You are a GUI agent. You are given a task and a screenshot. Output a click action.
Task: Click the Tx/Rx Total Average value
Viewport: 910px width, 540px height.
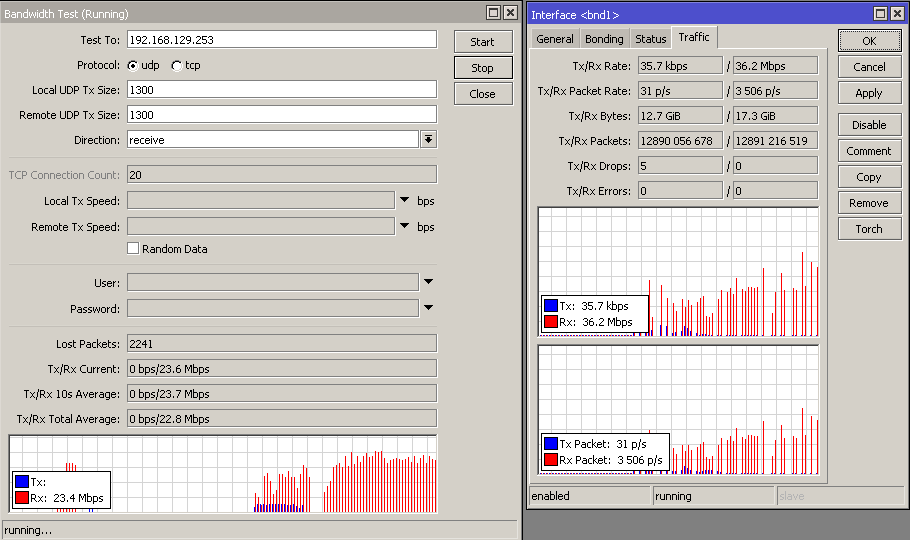(x=281, y=418)
